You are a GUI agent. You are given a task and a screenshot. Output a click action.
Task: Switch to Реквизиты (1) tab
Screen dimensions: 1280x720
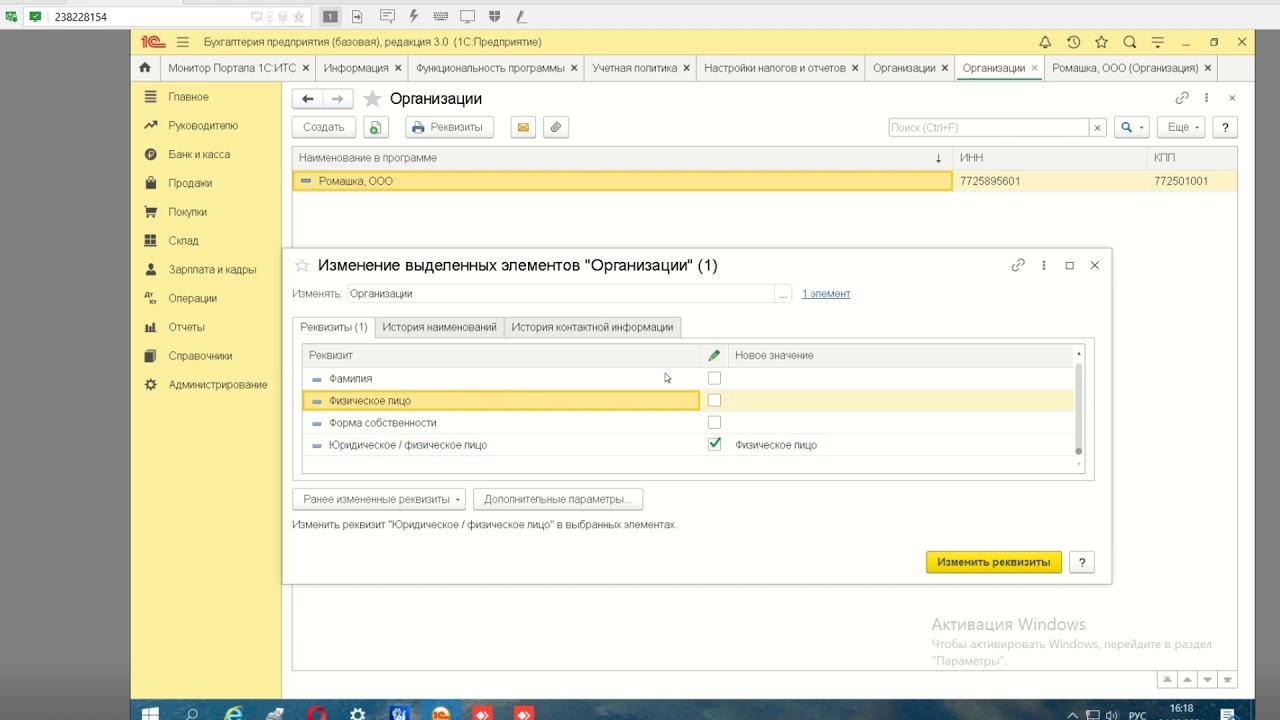[x=334, y=327]
